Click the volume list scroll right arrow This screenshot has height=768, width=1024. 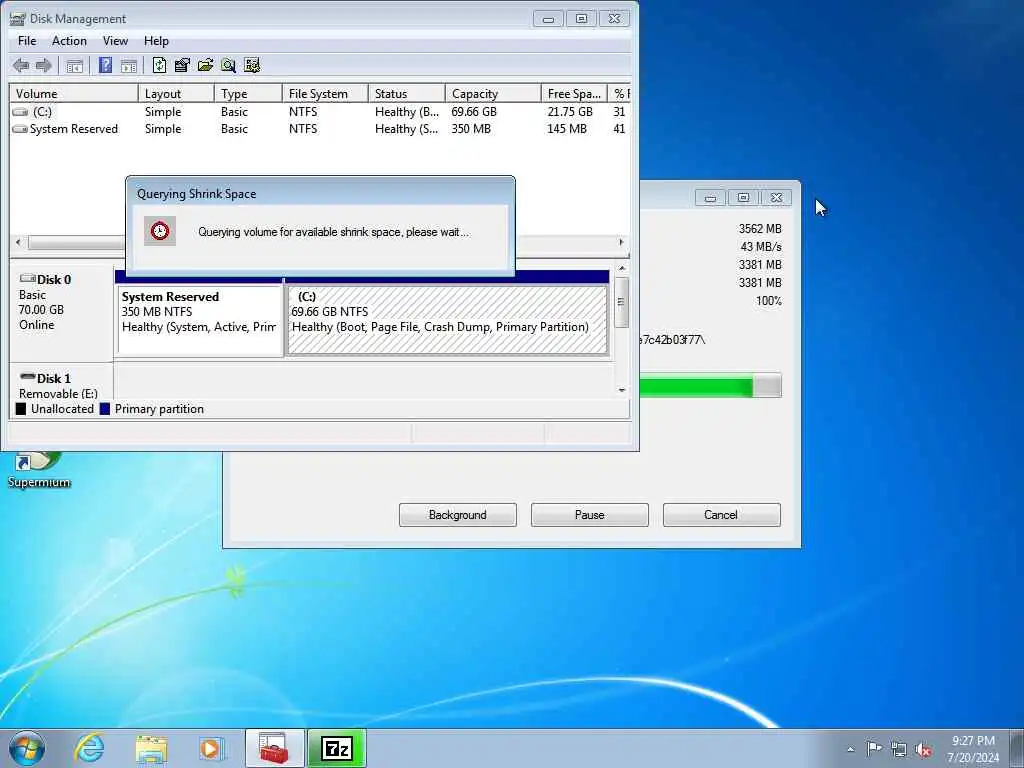pos(621,242)
